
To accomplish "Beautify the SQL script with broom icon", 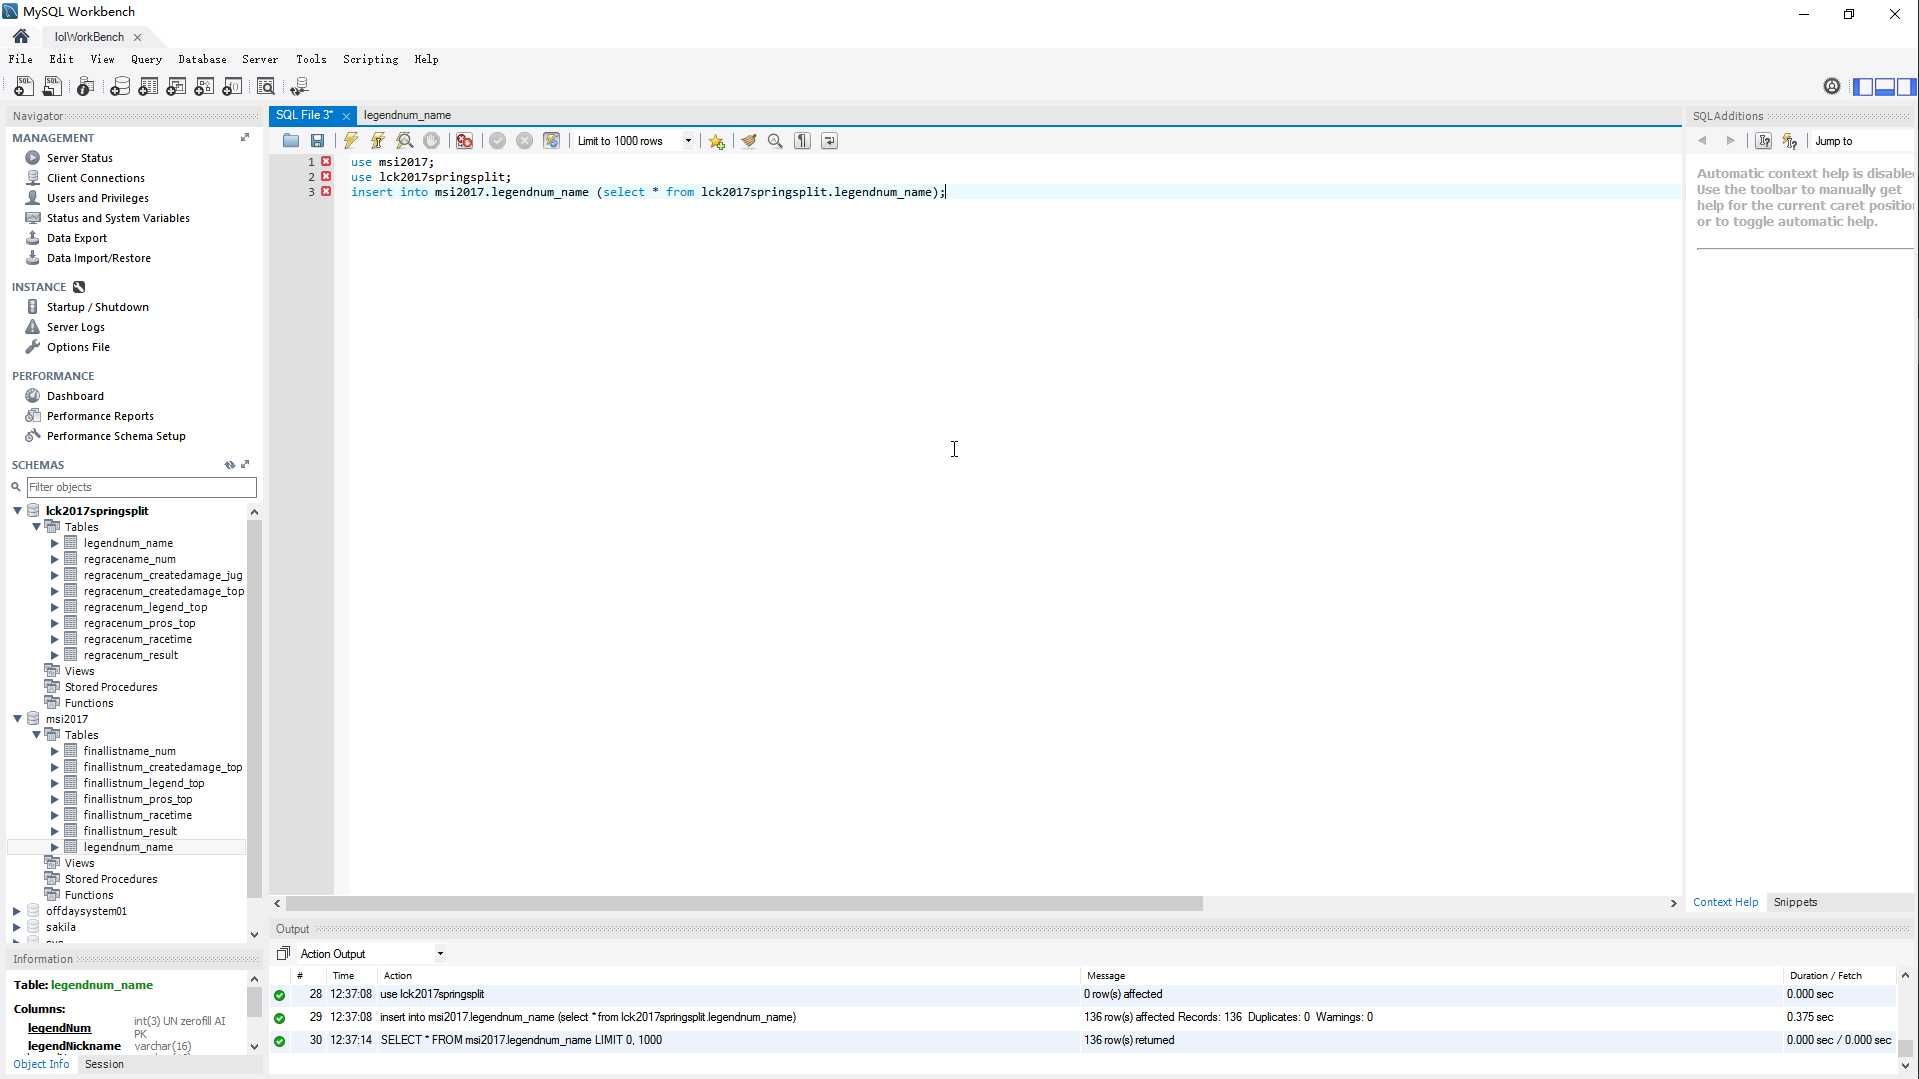I will pos(749,141).
